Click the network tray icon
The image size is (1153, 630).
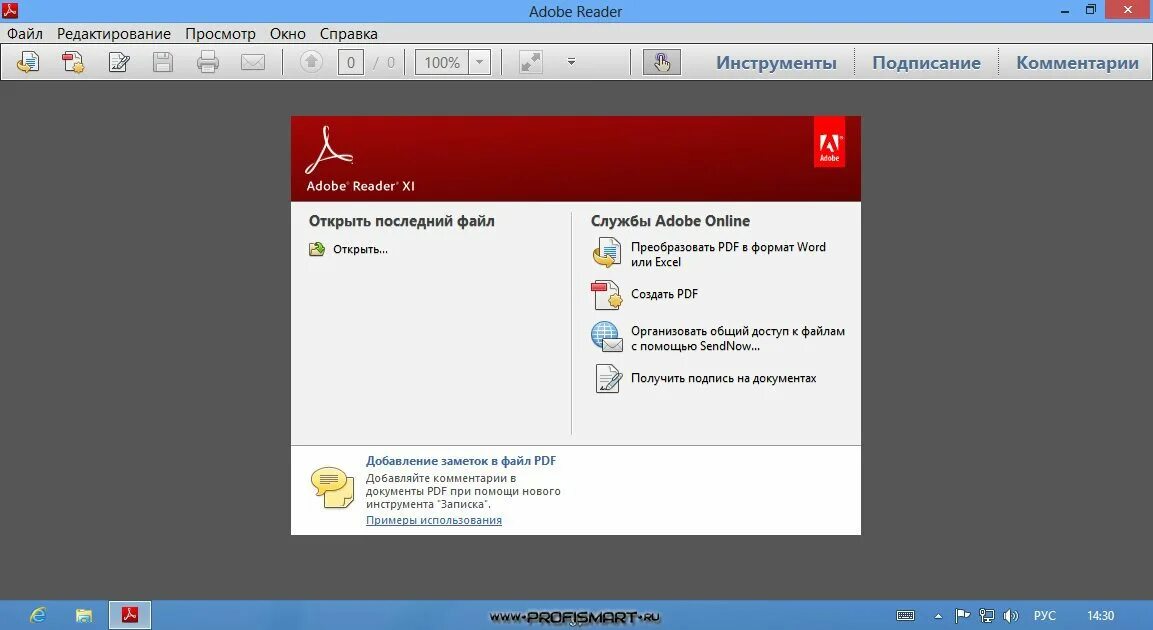tap(987, 615)
